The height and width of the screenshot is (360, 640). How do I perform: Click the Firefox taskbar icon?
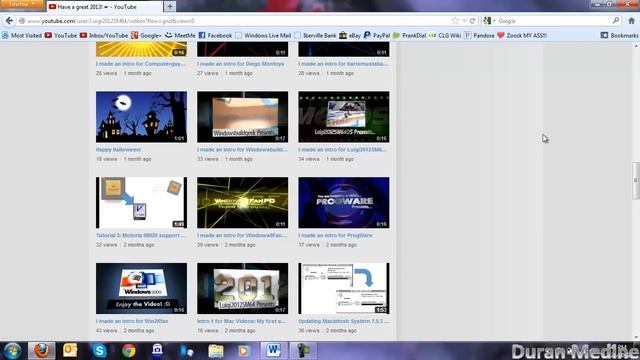coord(41,351)
